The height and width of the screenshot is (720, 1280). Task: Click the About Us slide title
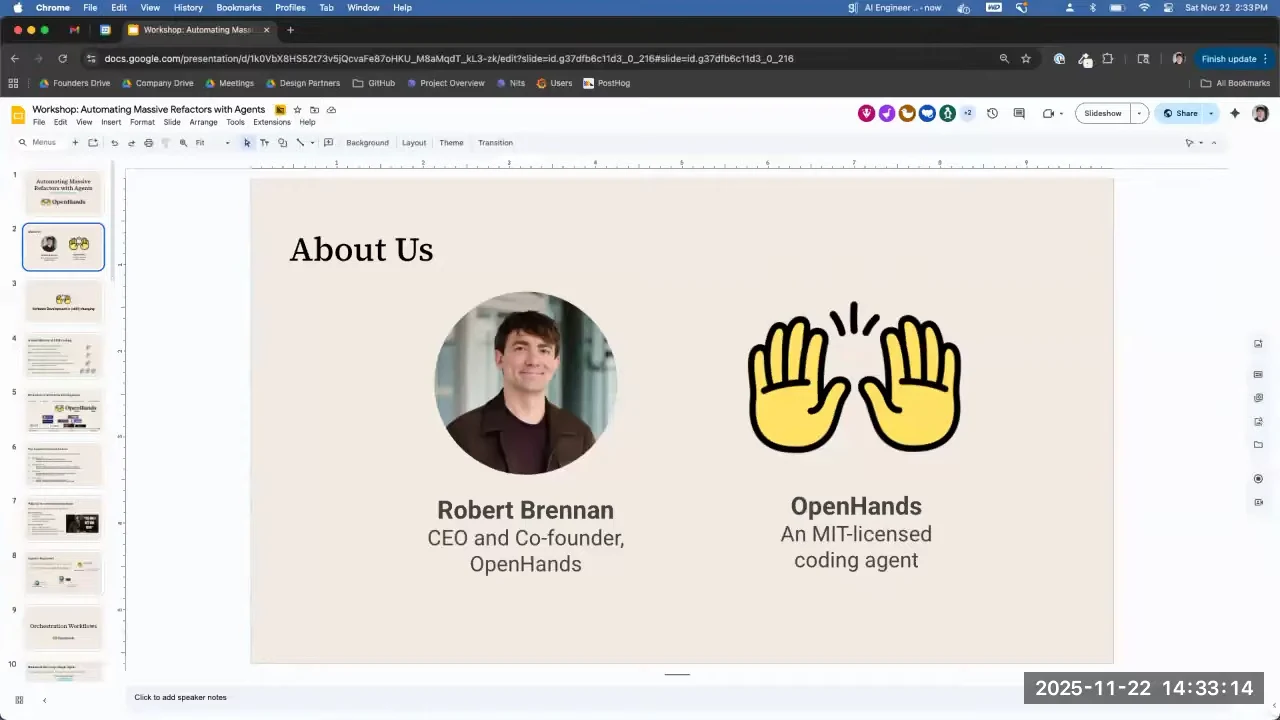[x=361, y=250]
